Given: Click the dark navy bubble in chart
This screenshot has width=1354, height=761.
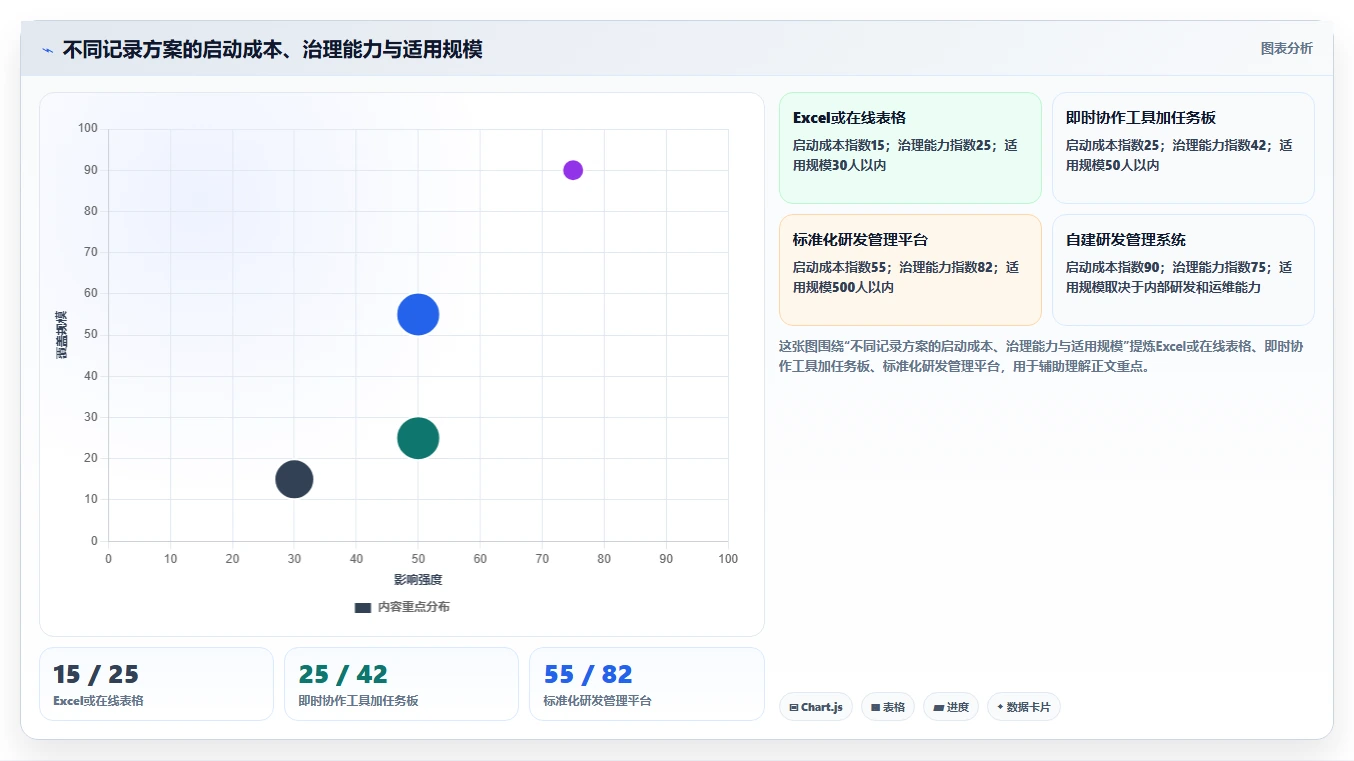Looking at the screenshot, I should (x=294, y=479).
